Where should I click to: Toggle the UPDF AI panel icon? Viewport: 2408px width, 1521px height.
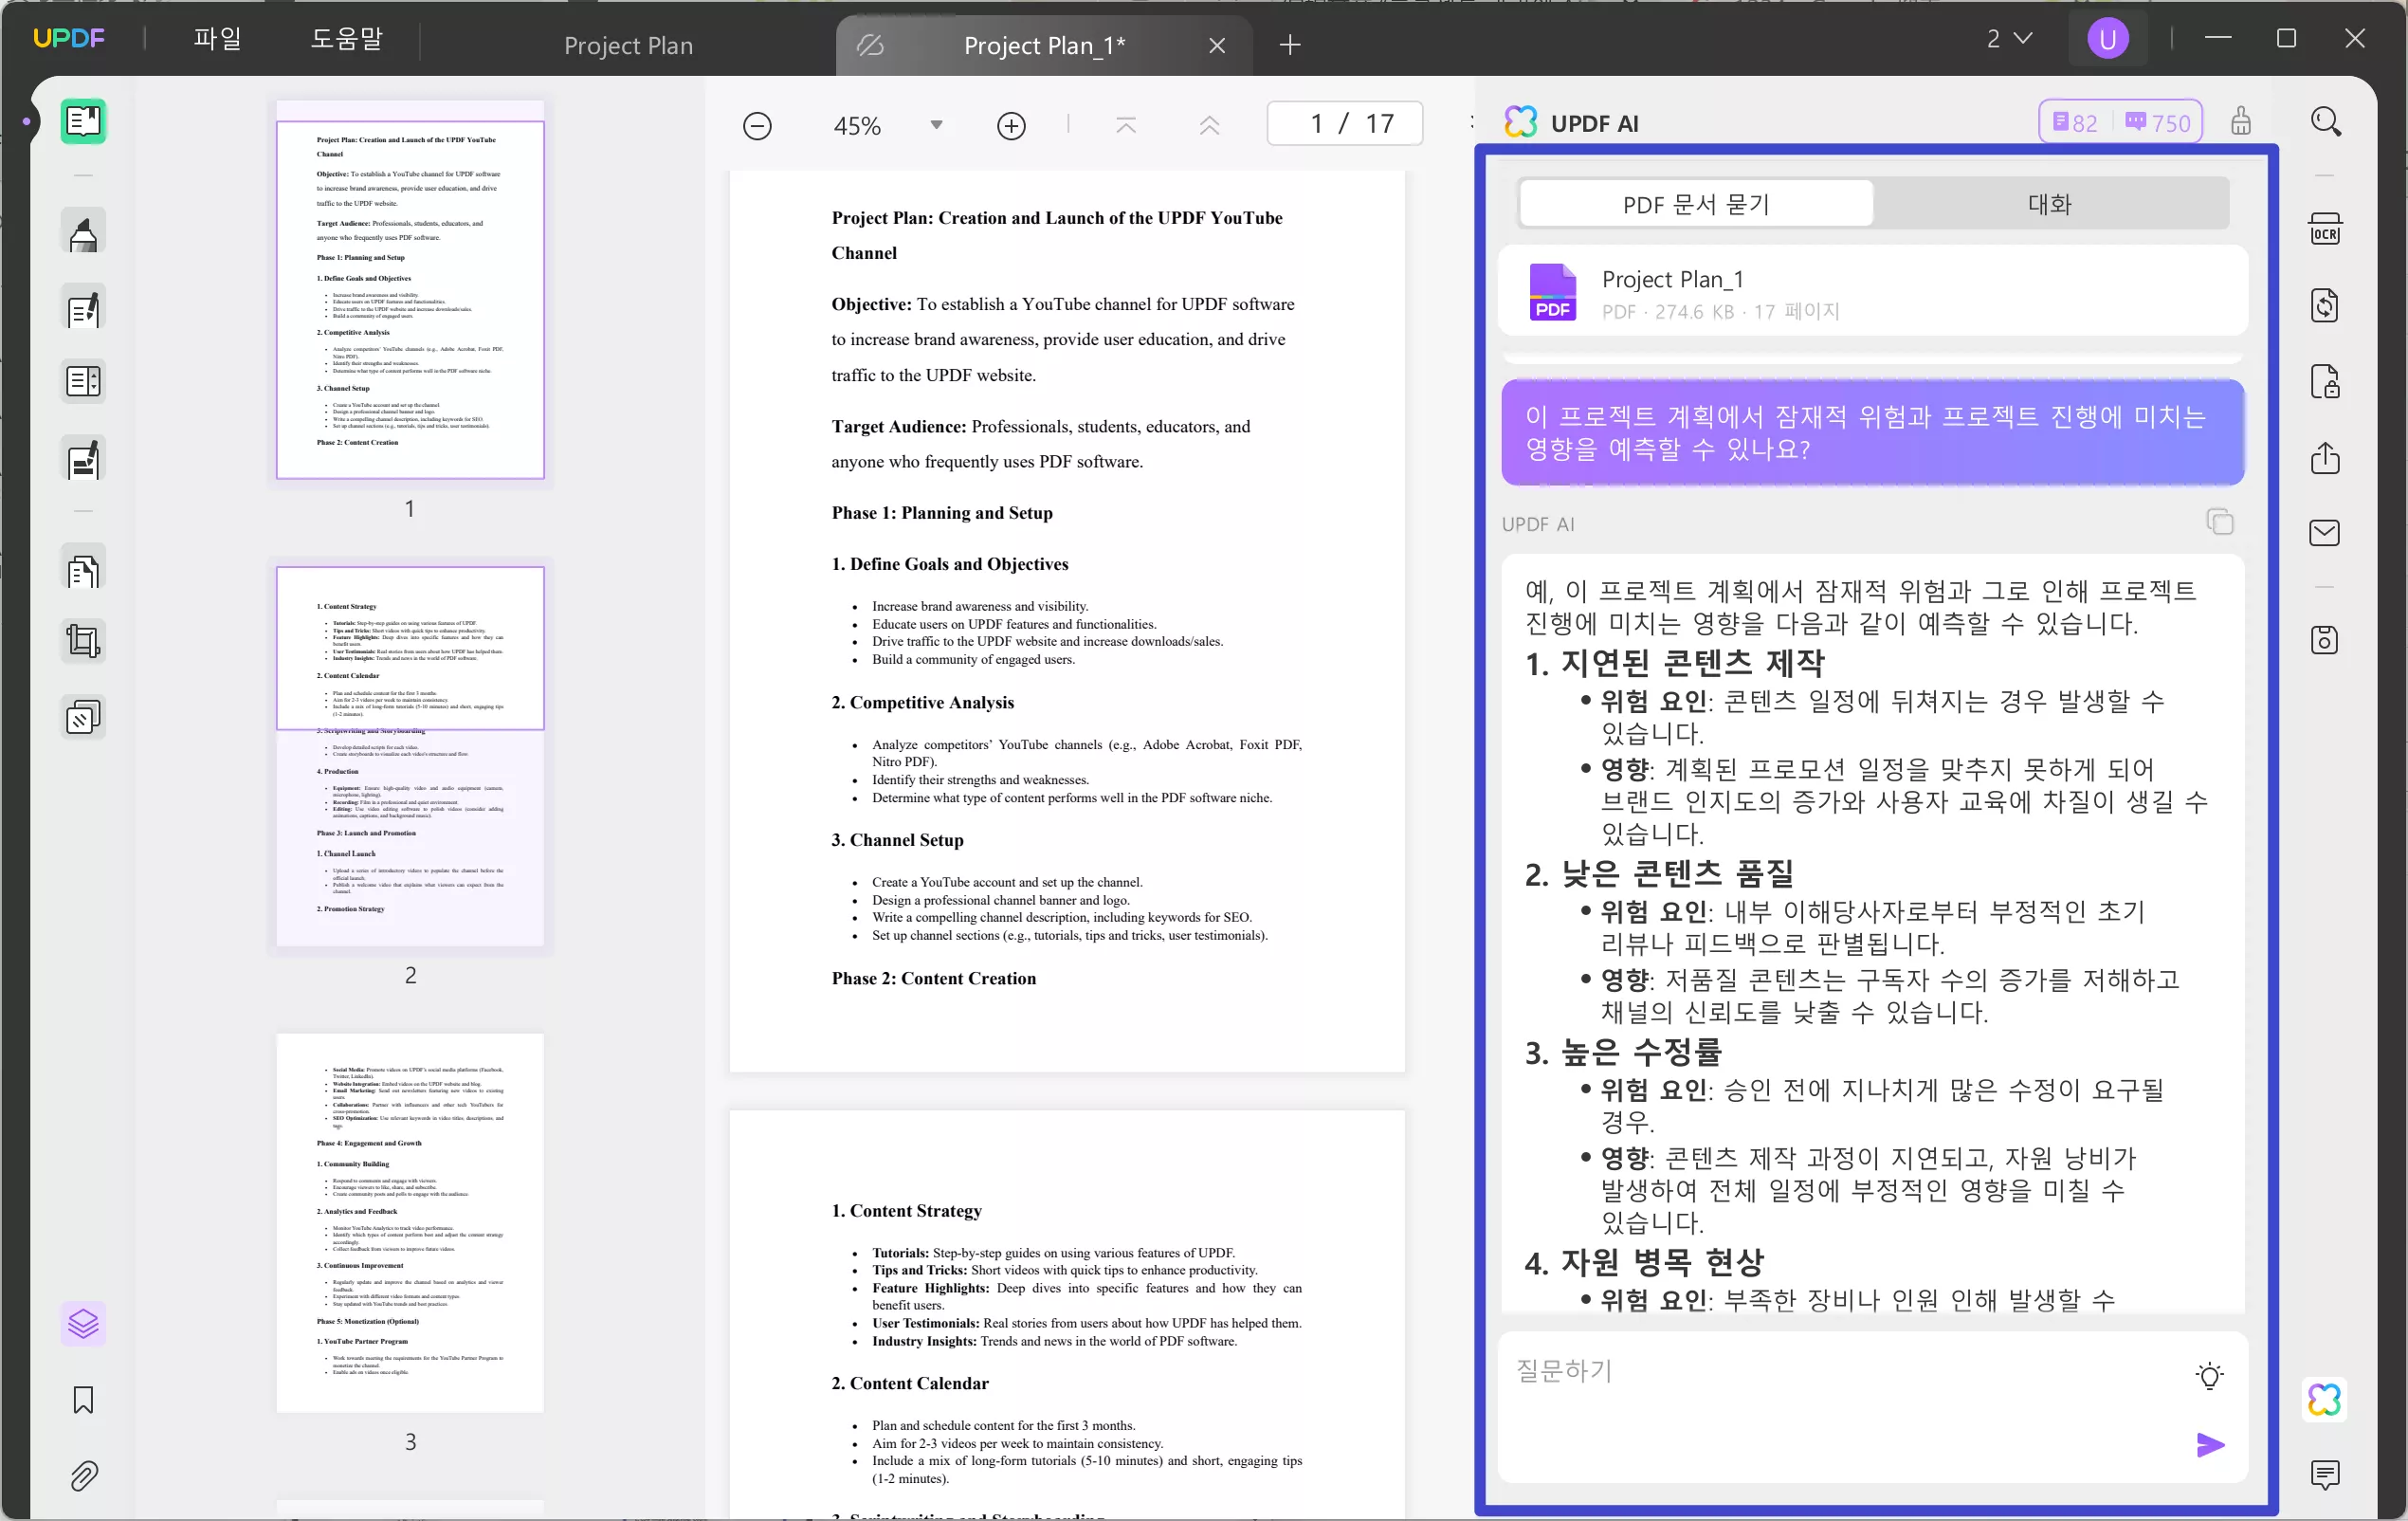pos(2325,1400)
